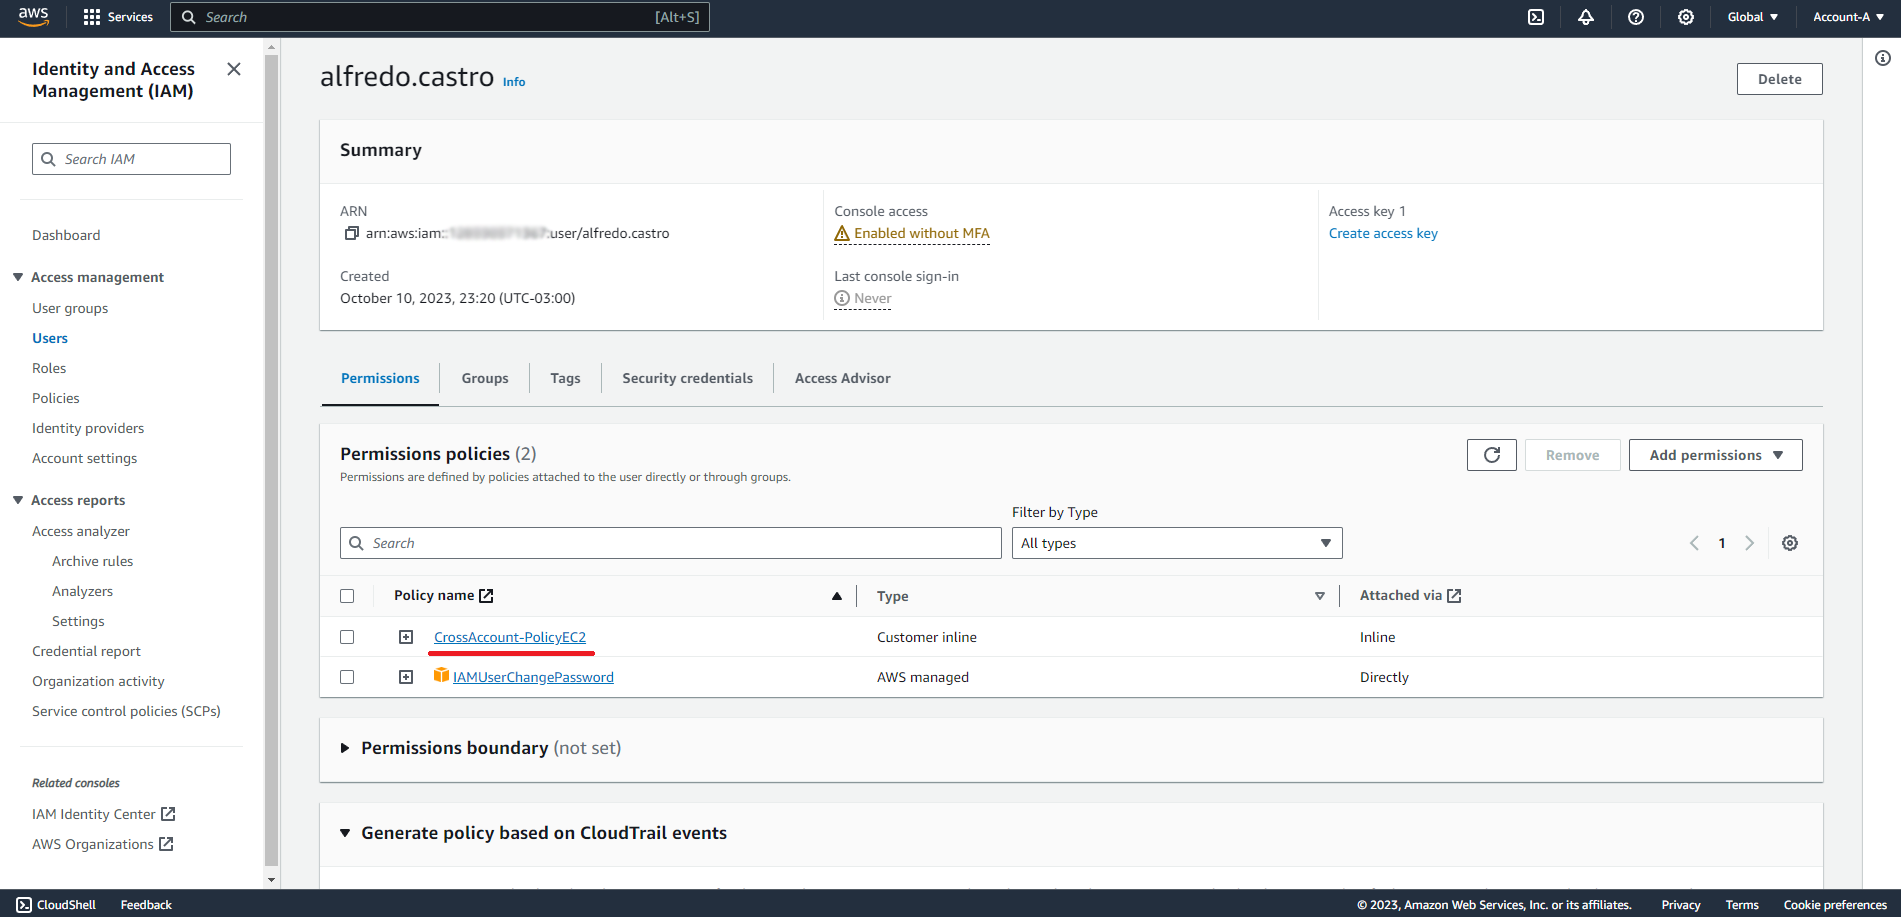Switch to the Security credentials tab
The image size is (1901, 917).
coord(688,378)
